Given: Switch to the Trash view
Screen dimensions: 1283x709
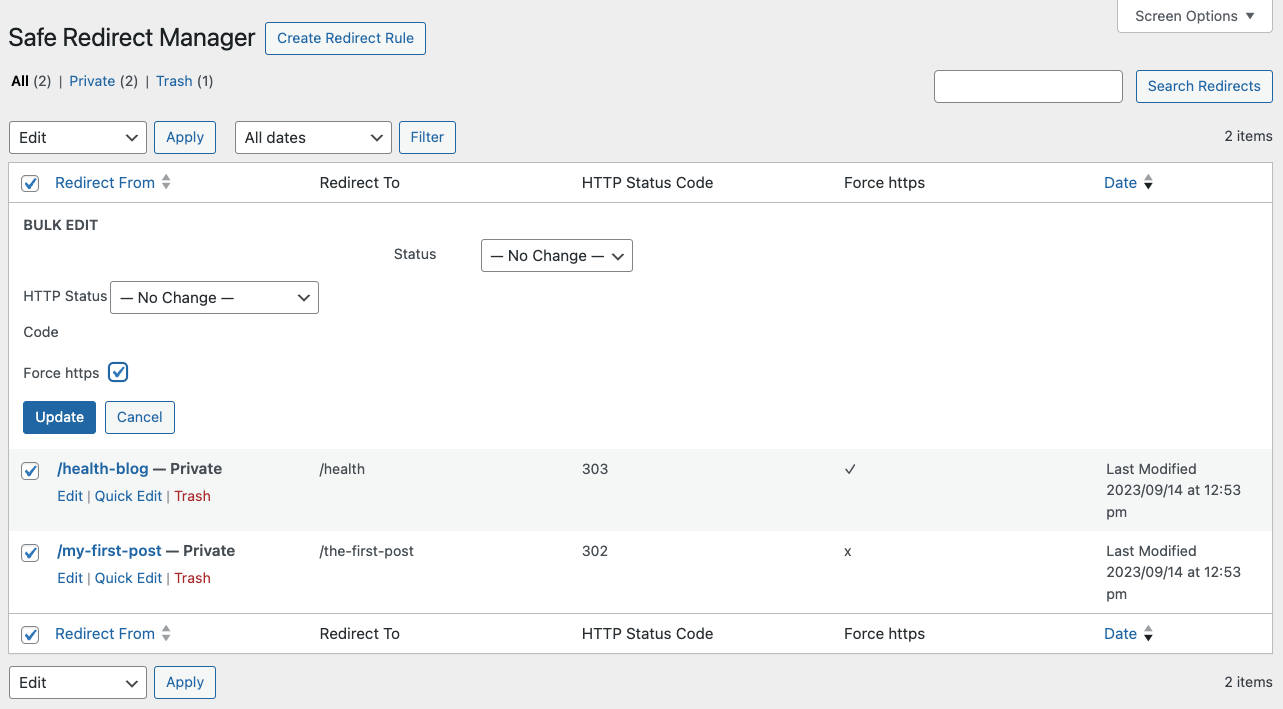Looking at the screenshot, I should tap(173, 81).
